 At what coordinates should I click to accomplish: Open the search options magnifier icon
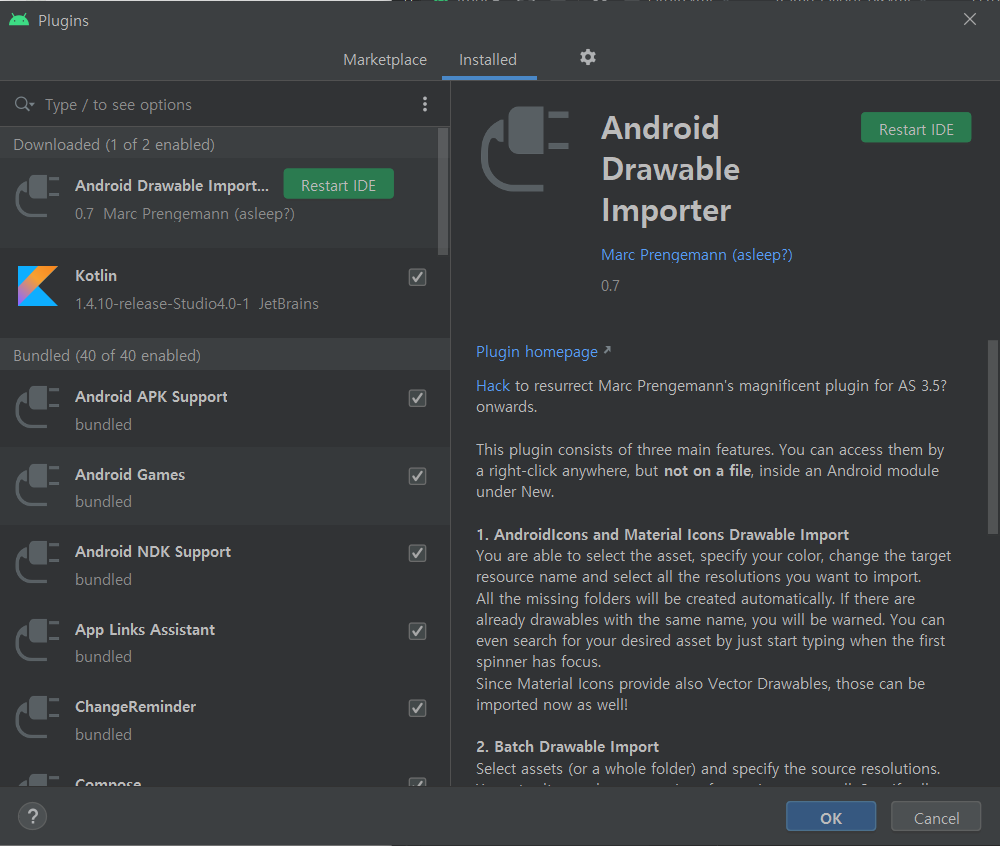24,104
